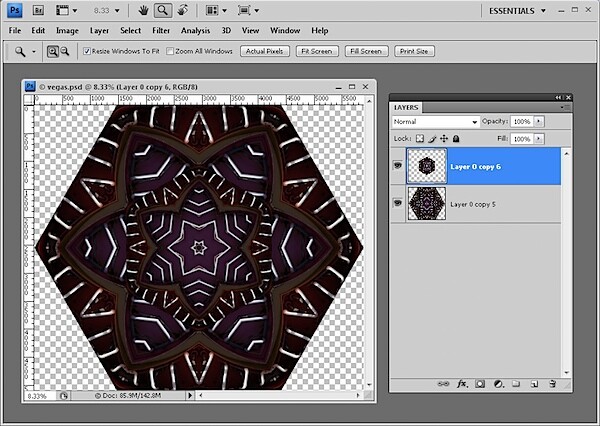
Task: Click the Print Size button
Action: (414, 51)
